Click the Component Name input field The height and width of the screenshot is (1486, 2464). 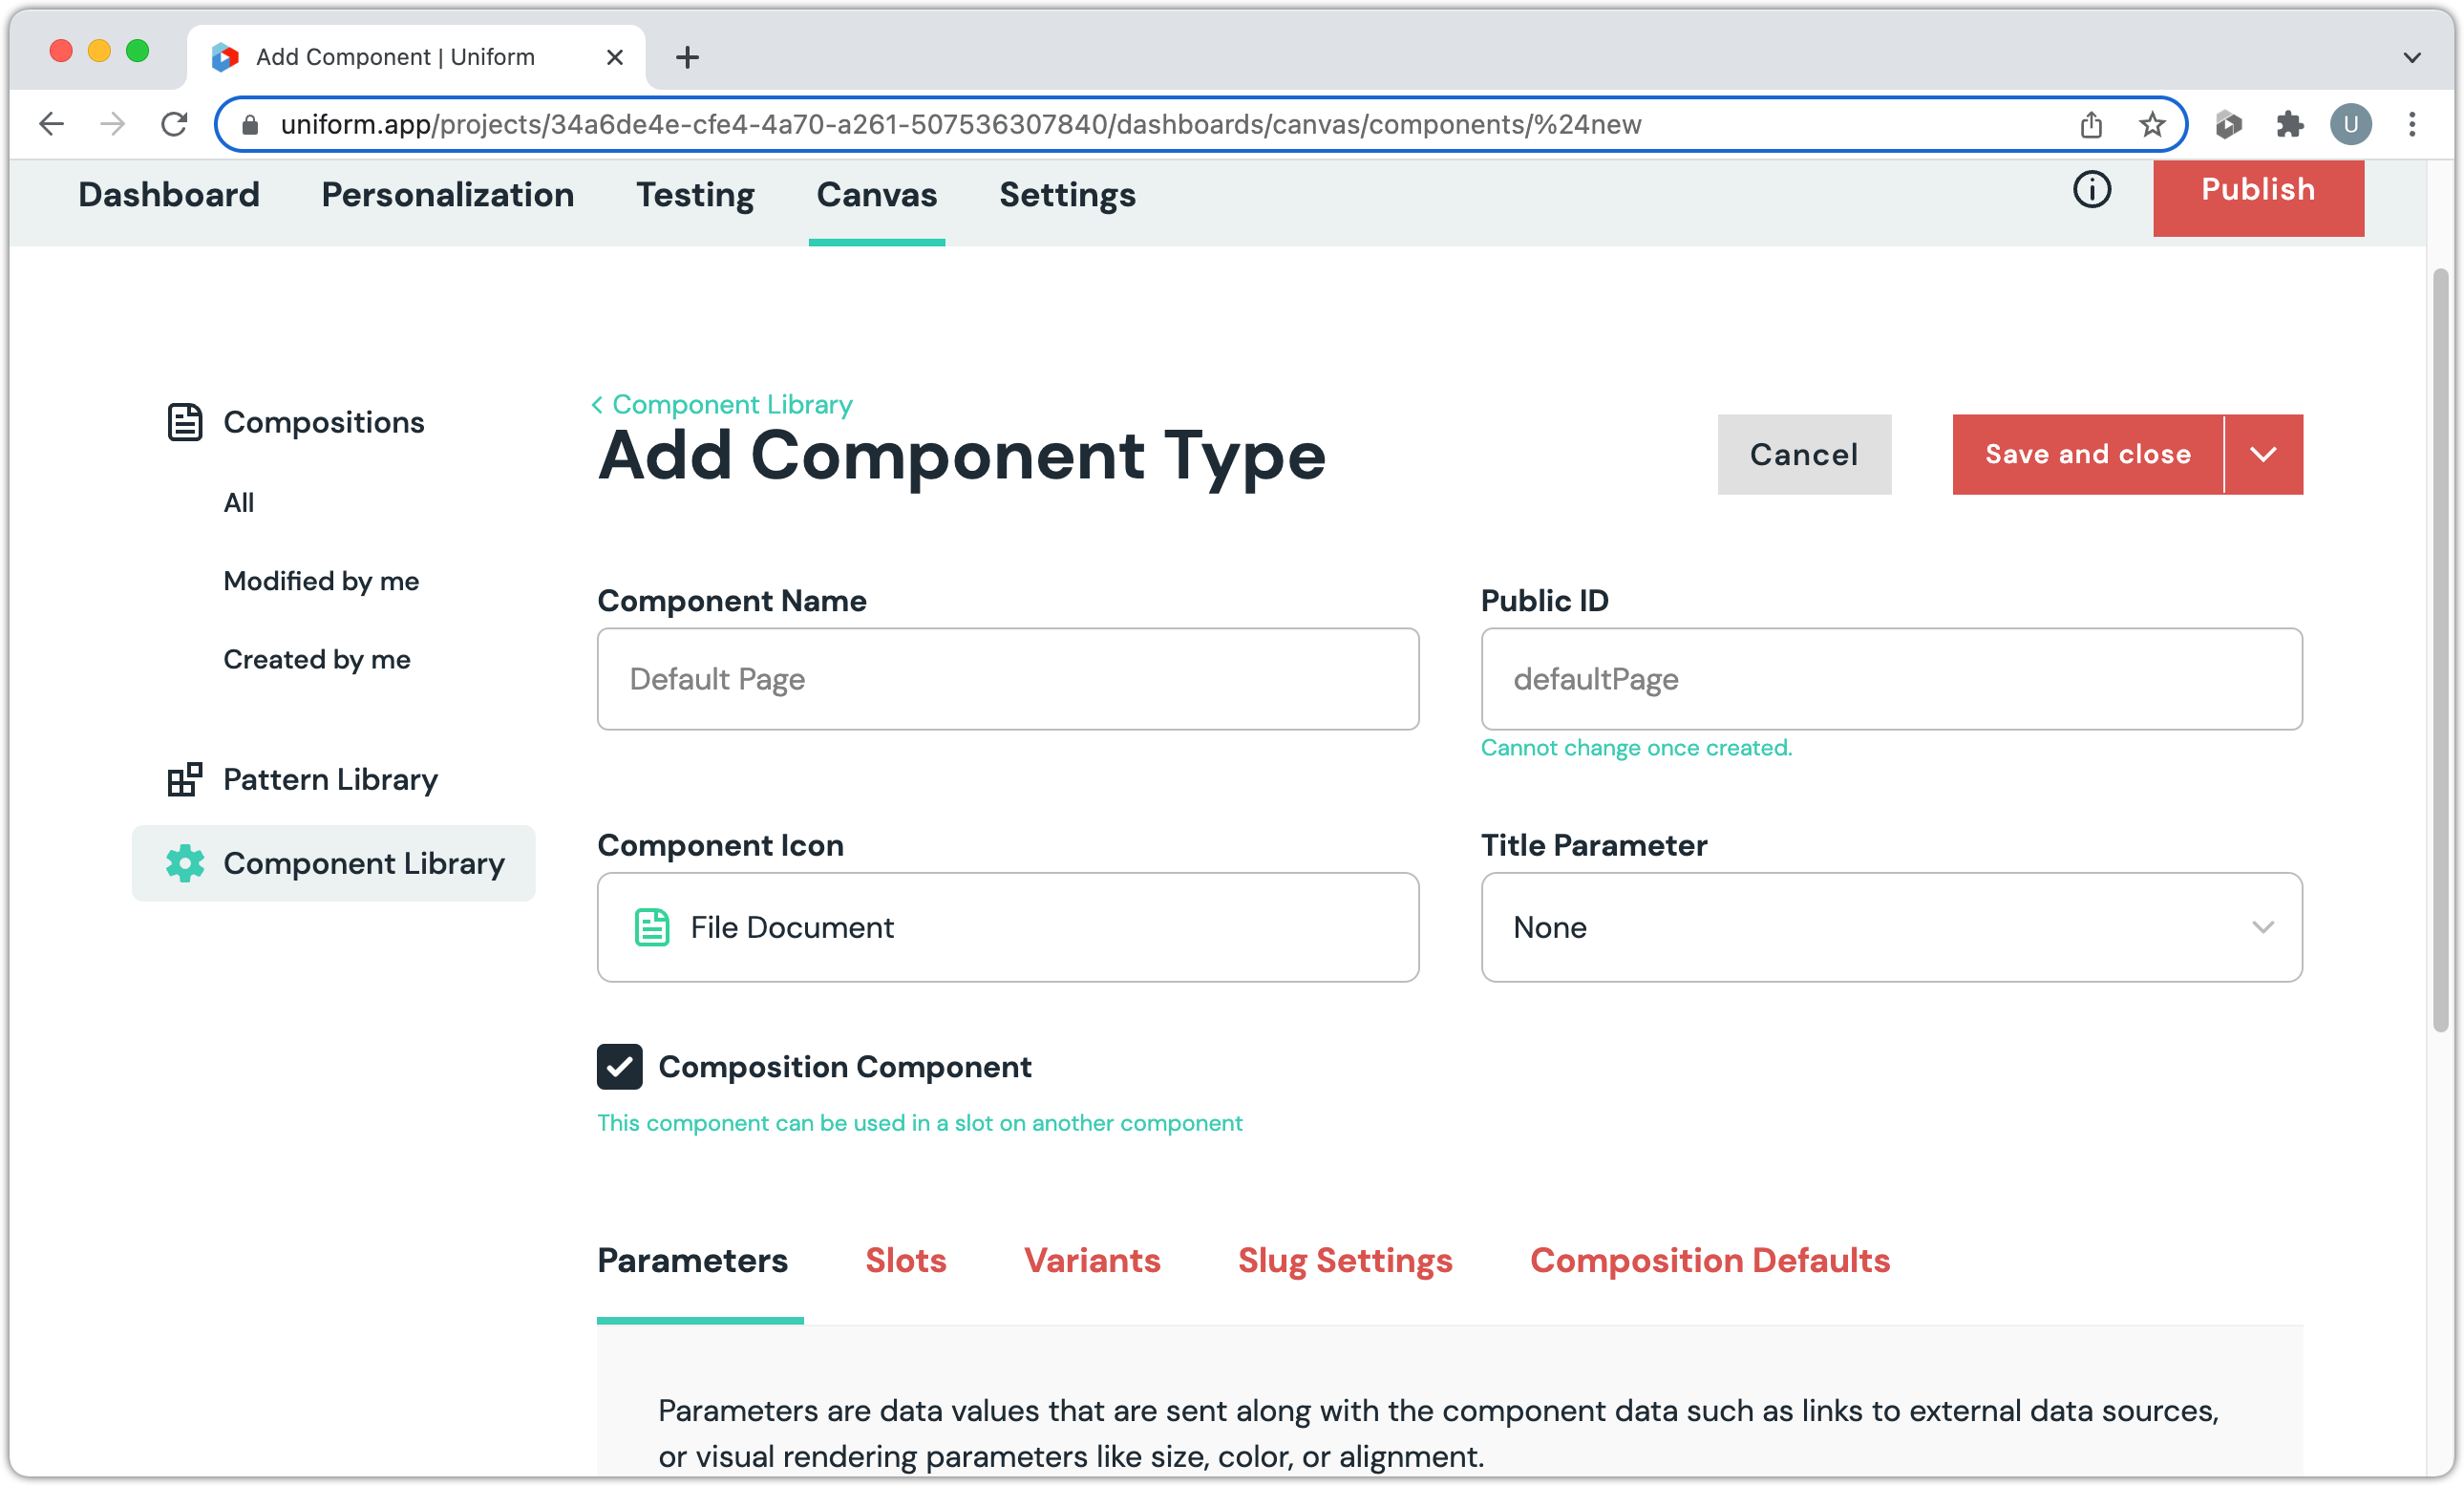pyautogui.click(x=1007, y=679)
